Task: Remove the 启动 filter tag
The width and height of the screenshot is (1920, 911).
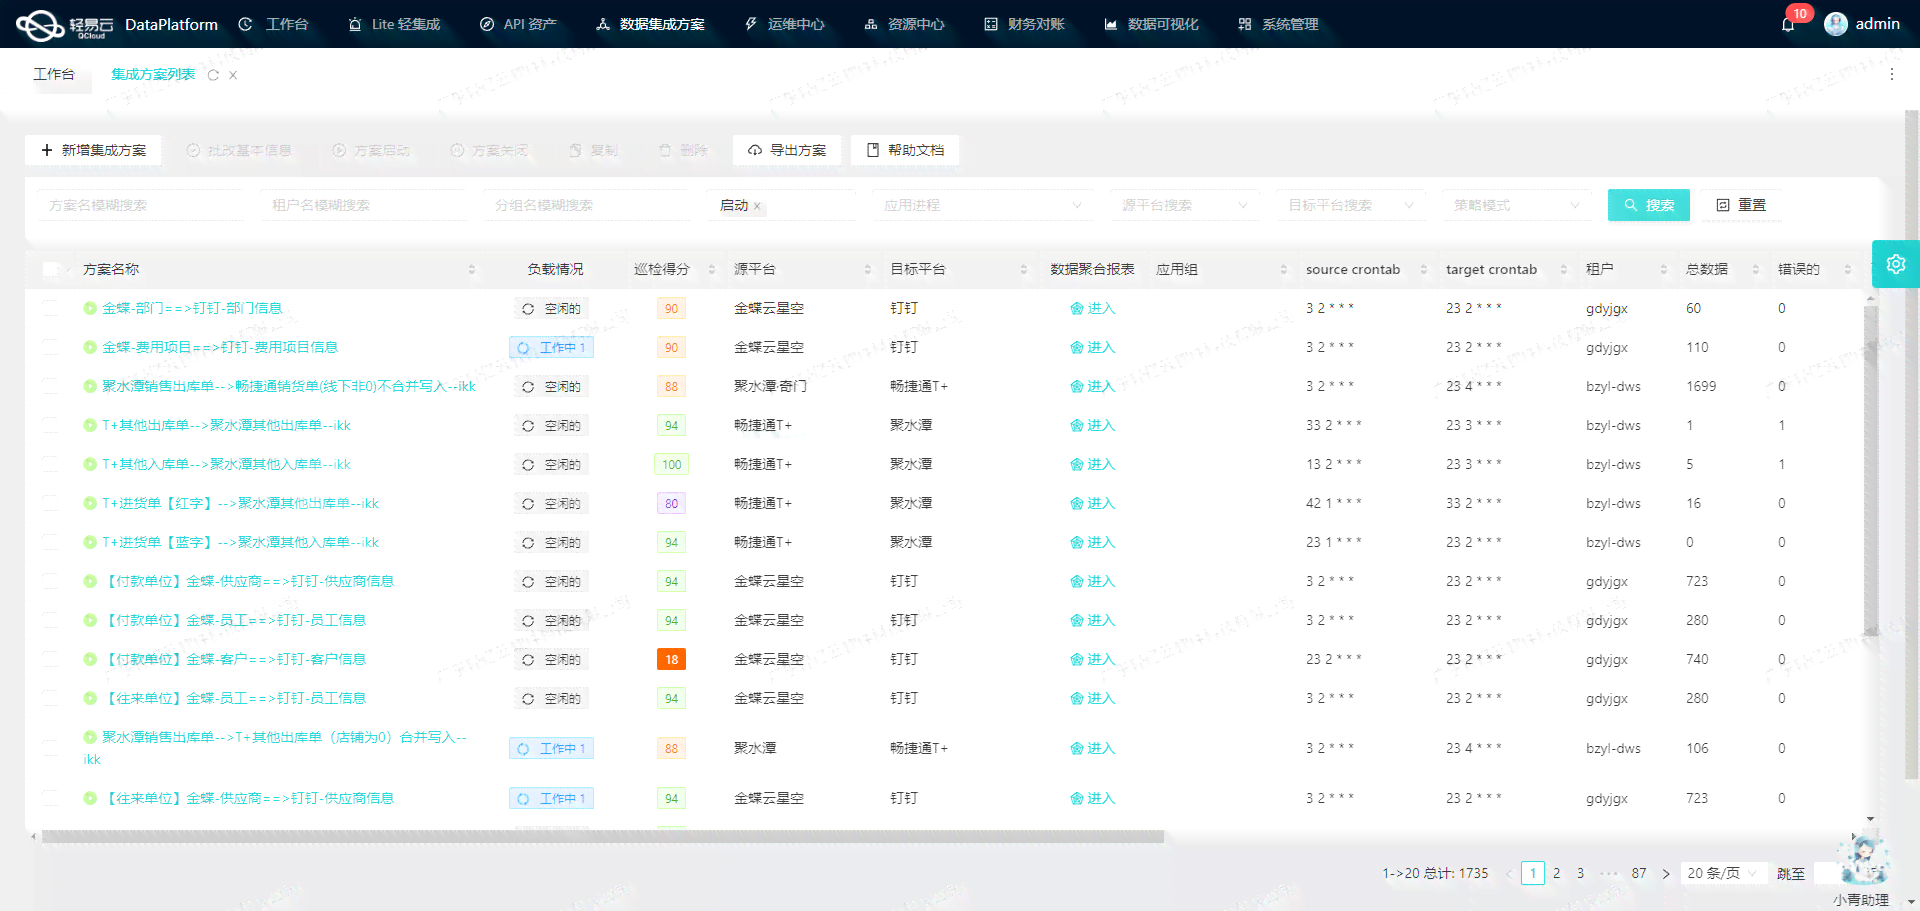Action: (x=757, y=206)
